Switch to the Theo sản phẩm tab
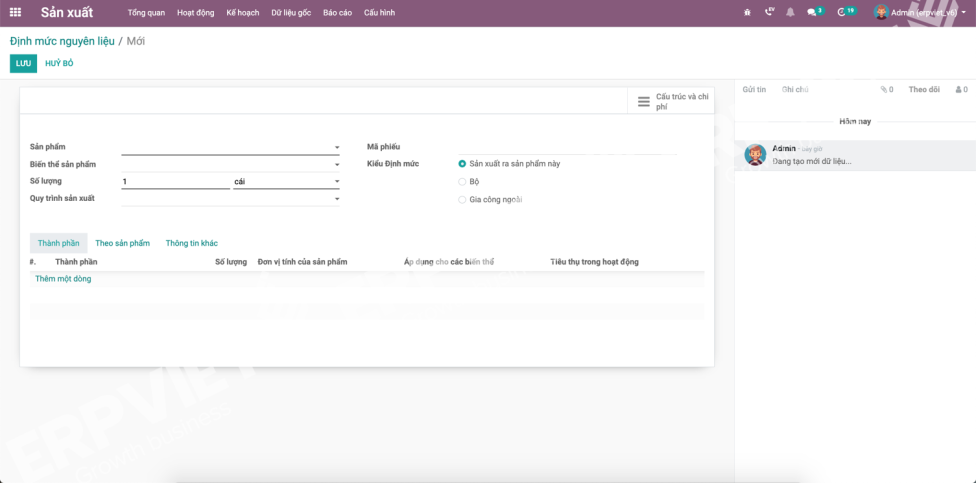The width and height of the screenshot is (976, 483). [x=122, y=243]
